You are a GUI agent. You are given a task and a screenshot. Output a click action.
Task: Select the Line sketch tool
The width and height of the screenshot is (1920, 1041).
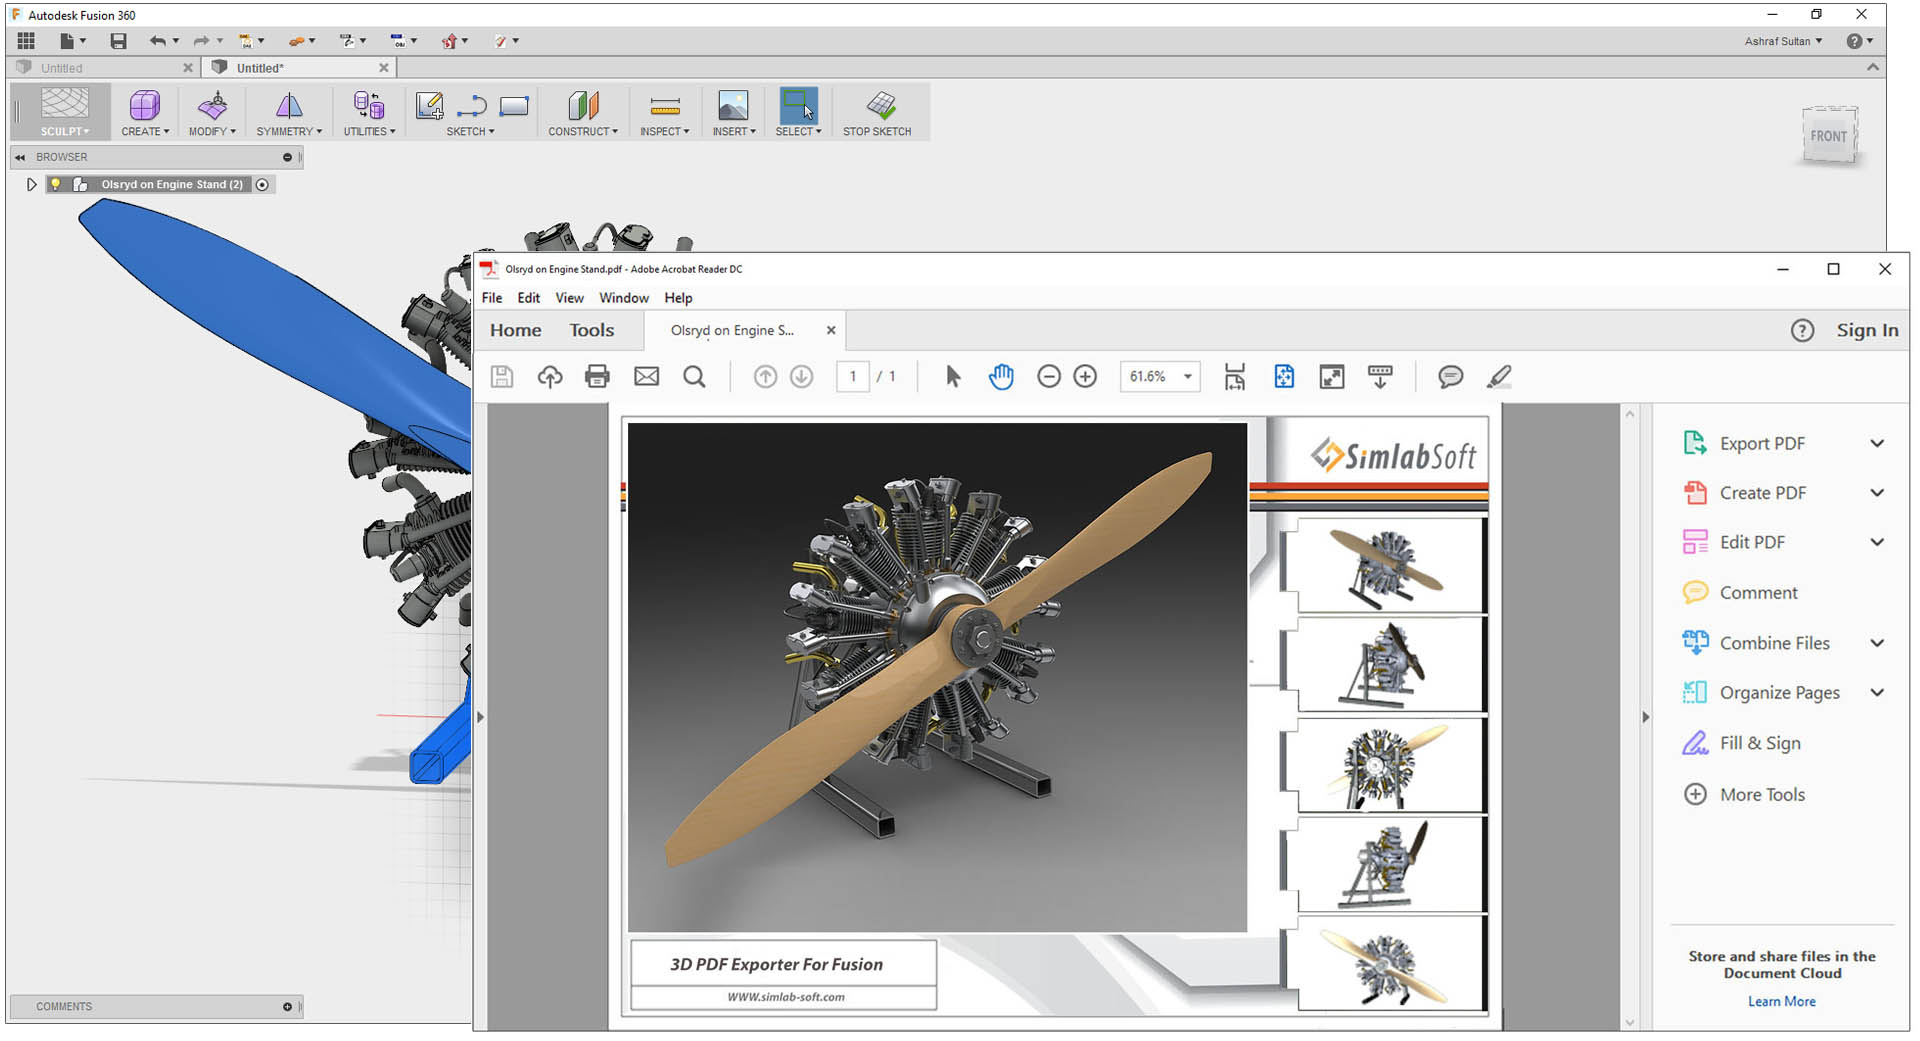(x=471, y=105)
